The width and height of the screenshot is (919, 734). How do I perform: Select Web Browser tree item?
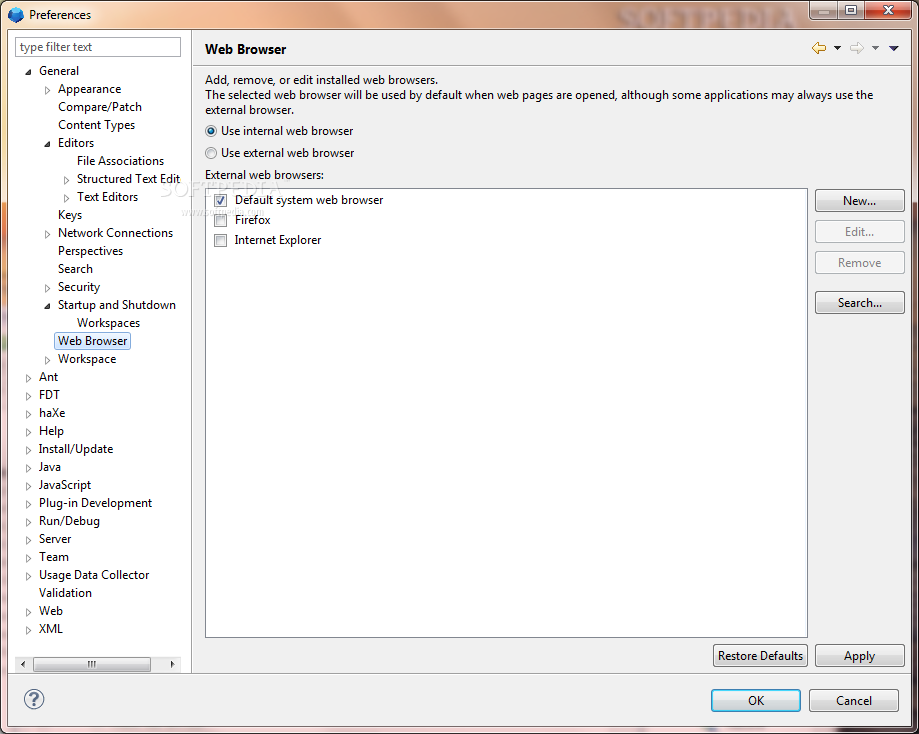(92, 341)
